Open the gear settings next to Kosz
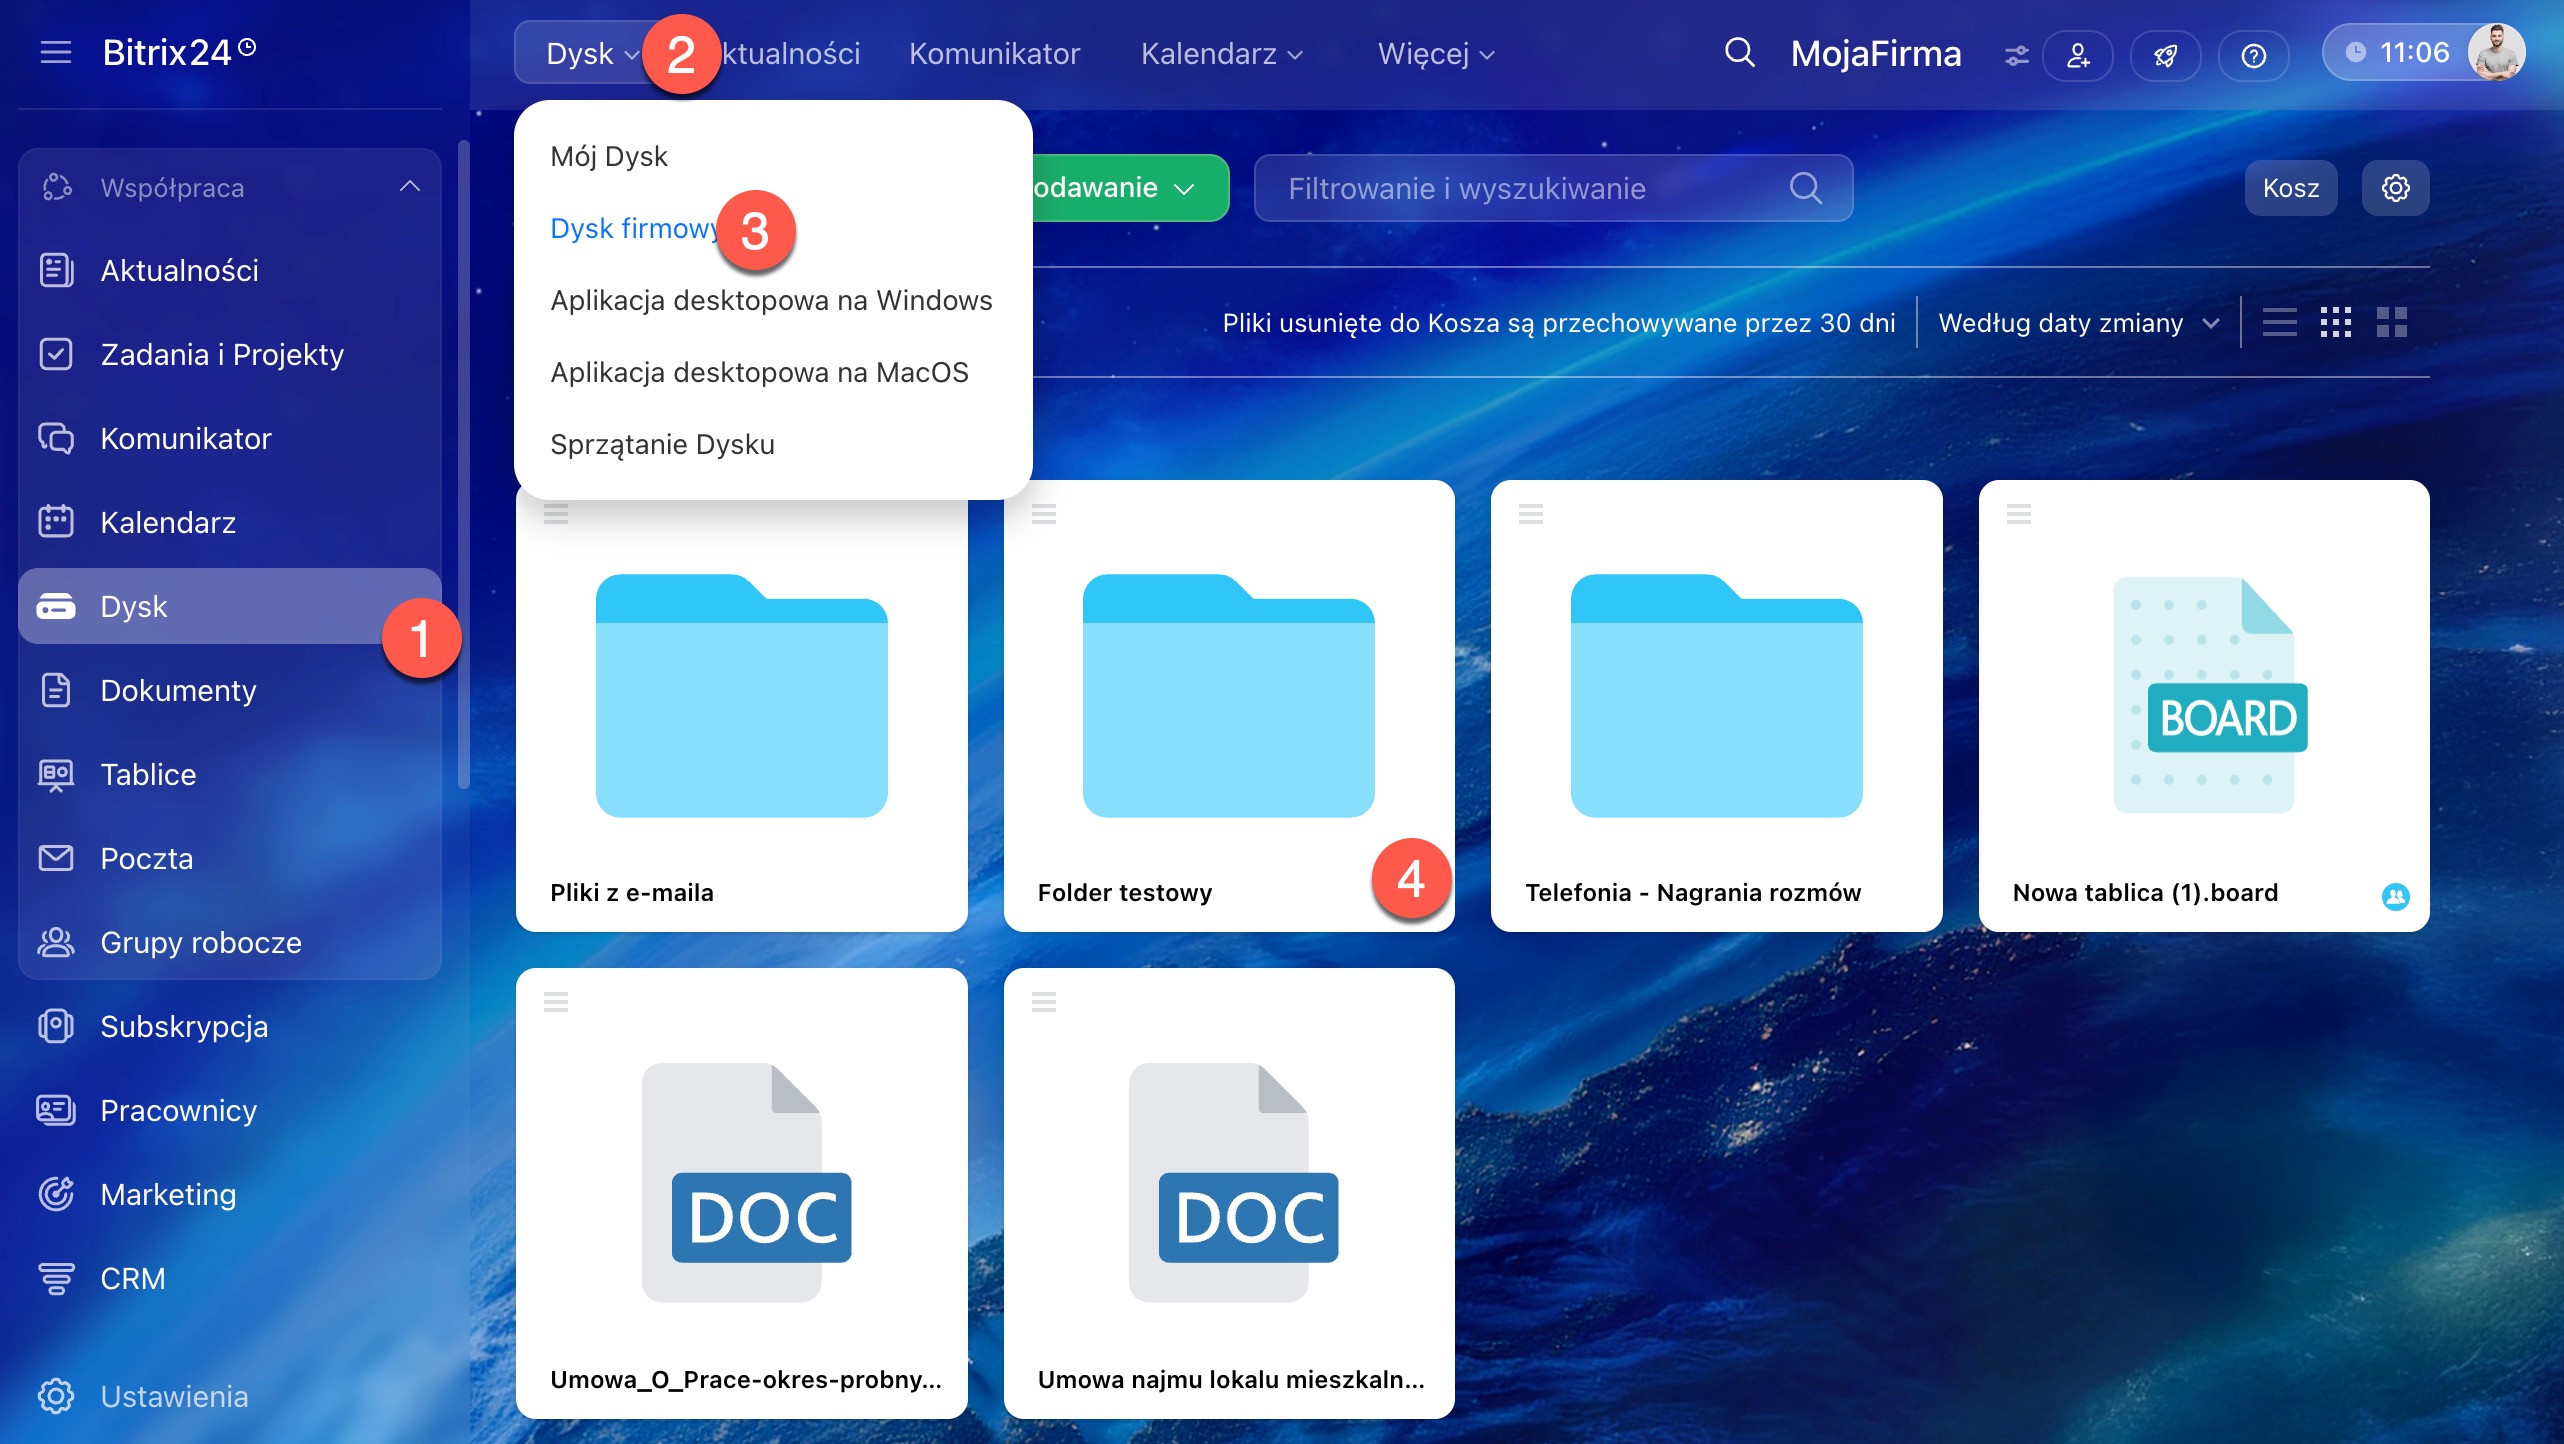The width and height of the screenshot is (2564, 1444). pyautogui.click(x=2395, y=188)
